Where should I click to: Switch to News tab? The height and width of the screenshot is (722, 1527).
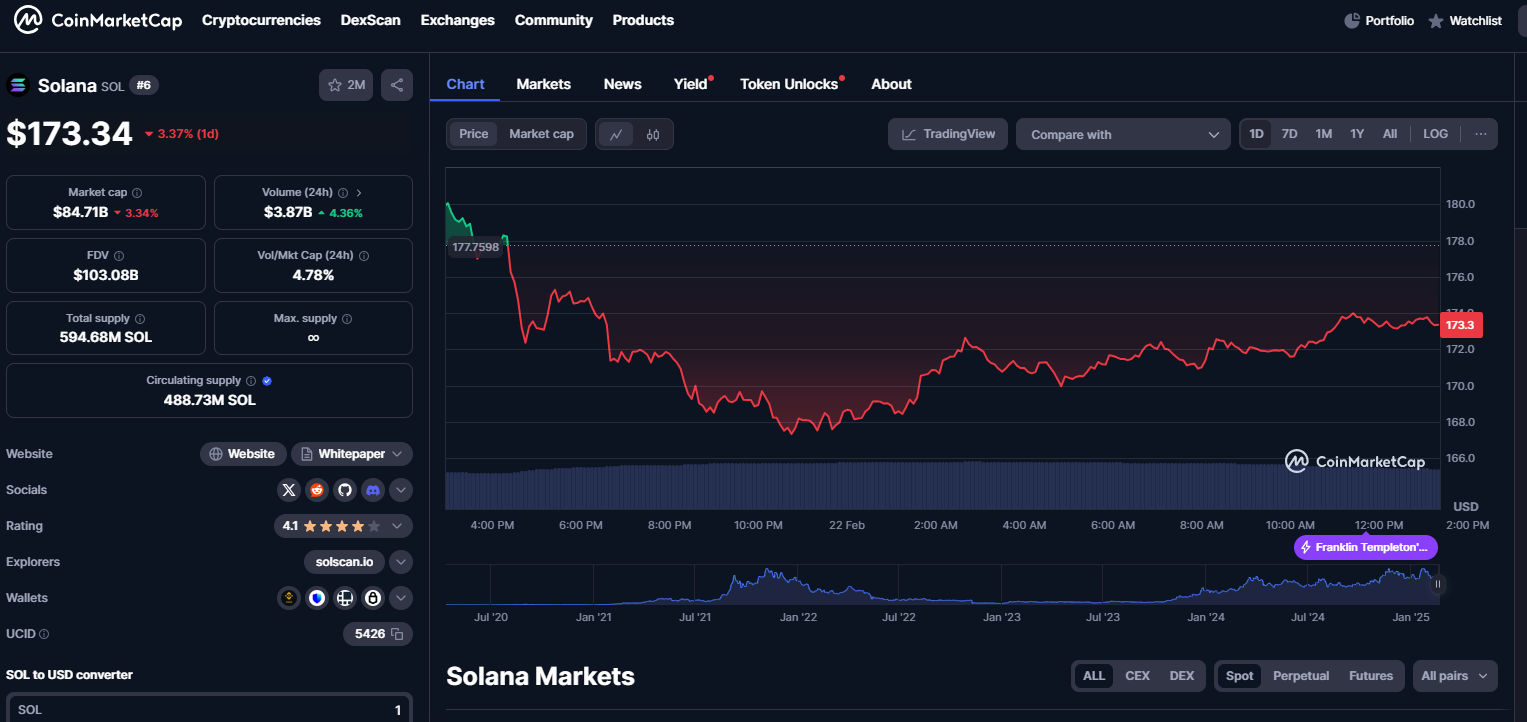623,84
